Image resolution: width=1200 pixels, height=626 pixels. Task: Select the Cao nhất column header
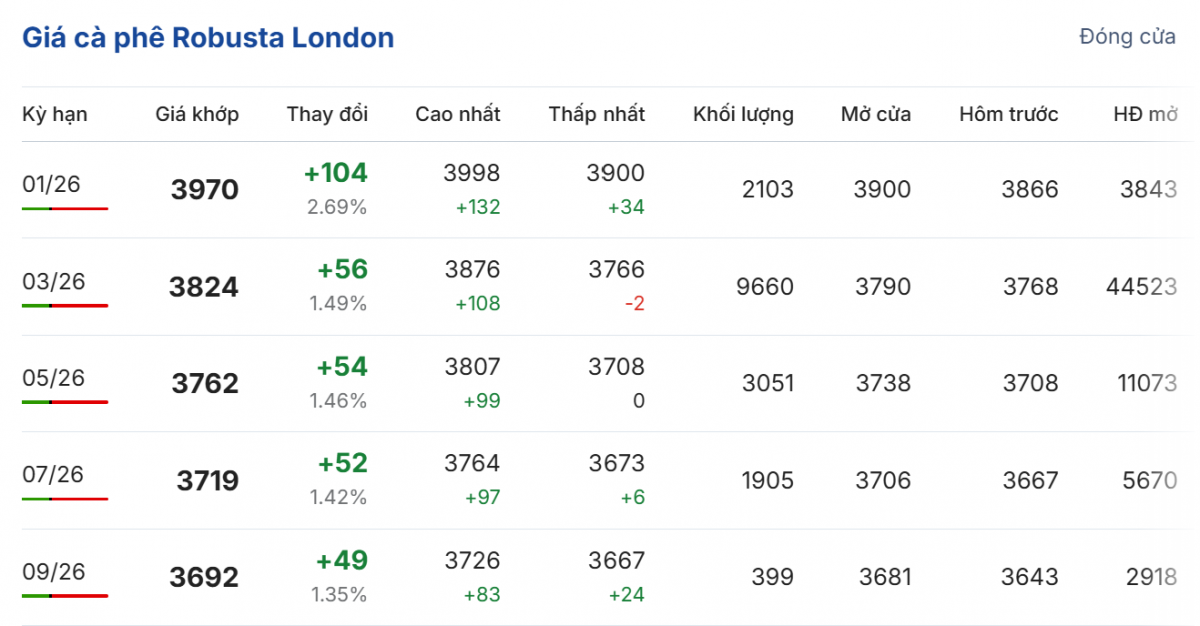(x=458, y=114)
